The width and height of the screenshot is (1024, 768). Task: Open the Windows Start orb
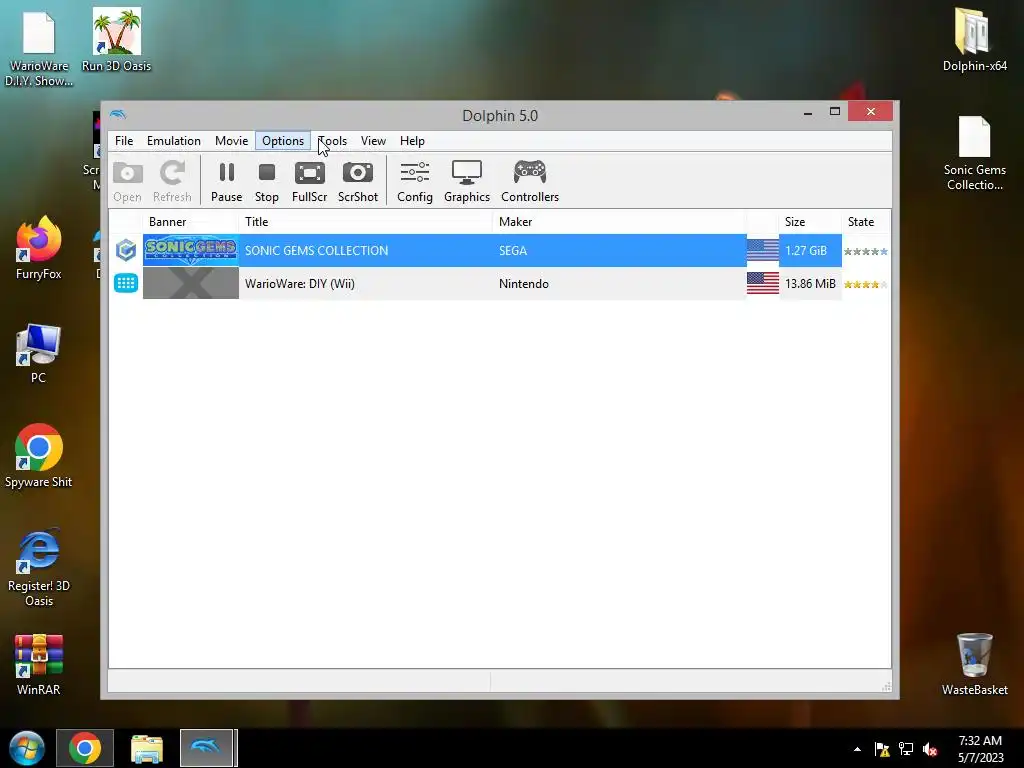click(27, 748)
